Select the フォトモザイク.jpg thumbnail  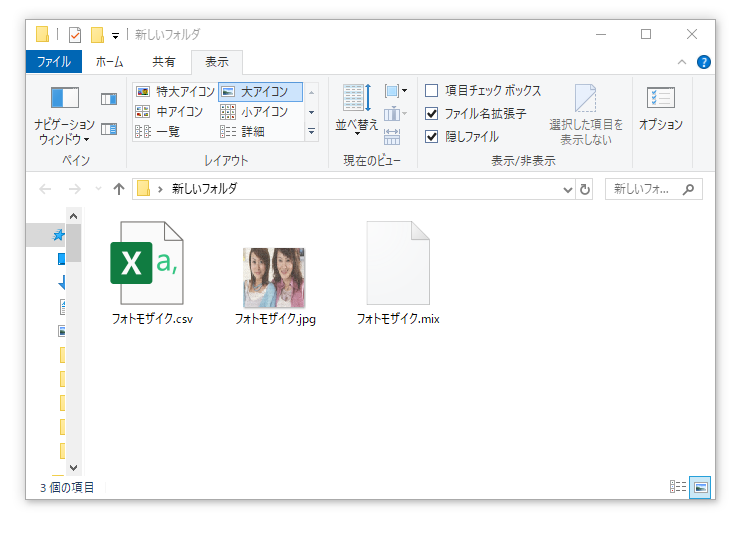point(275,286)
